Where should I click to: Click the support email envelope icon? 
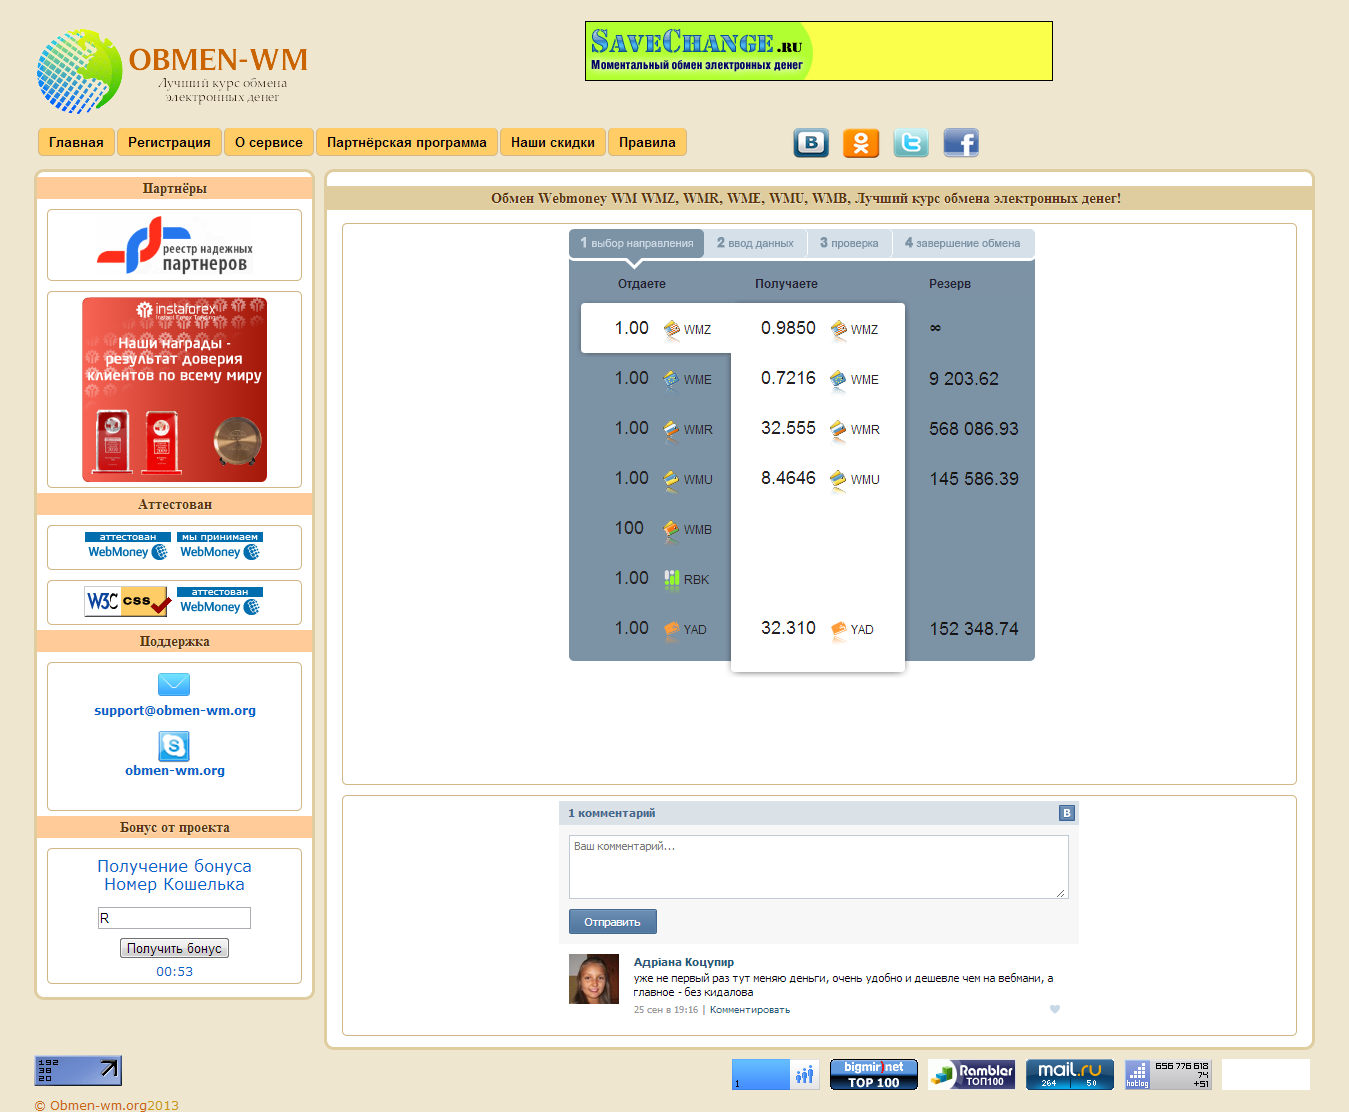click(174, 684)
